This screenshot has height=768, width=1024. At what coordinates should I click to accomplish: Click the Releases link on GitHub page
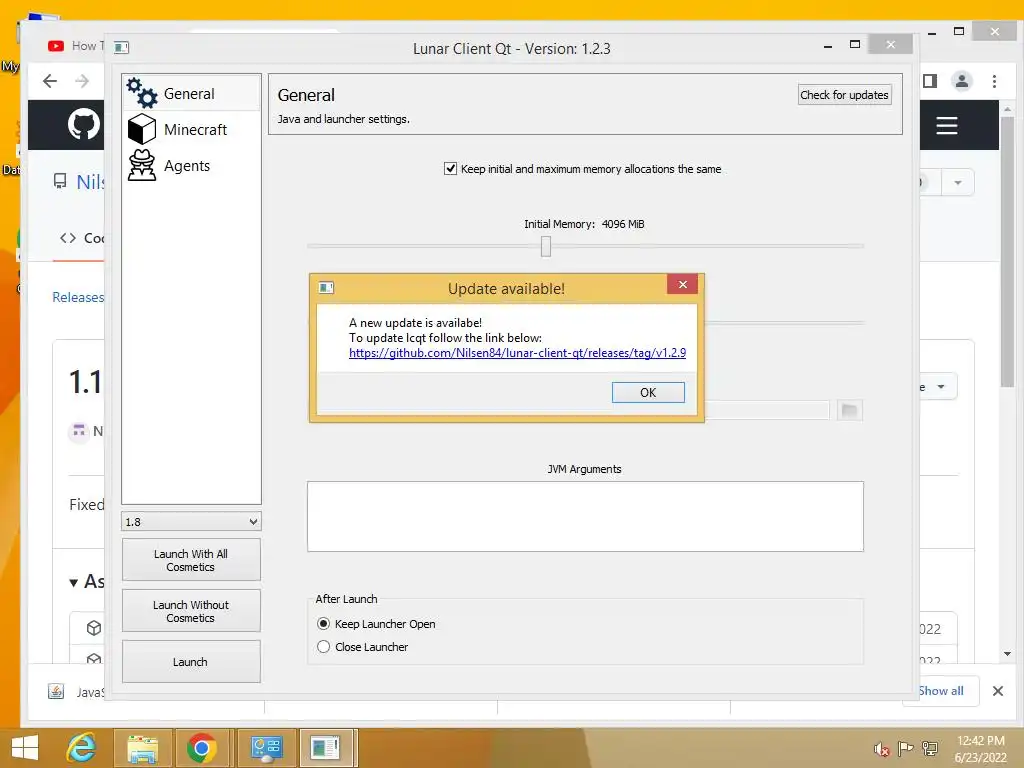pos(78,297)
